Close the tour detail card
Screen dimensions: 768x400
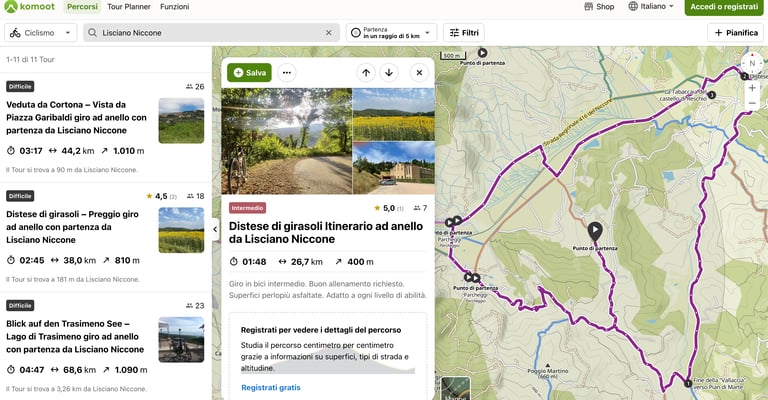coord(419,72)
